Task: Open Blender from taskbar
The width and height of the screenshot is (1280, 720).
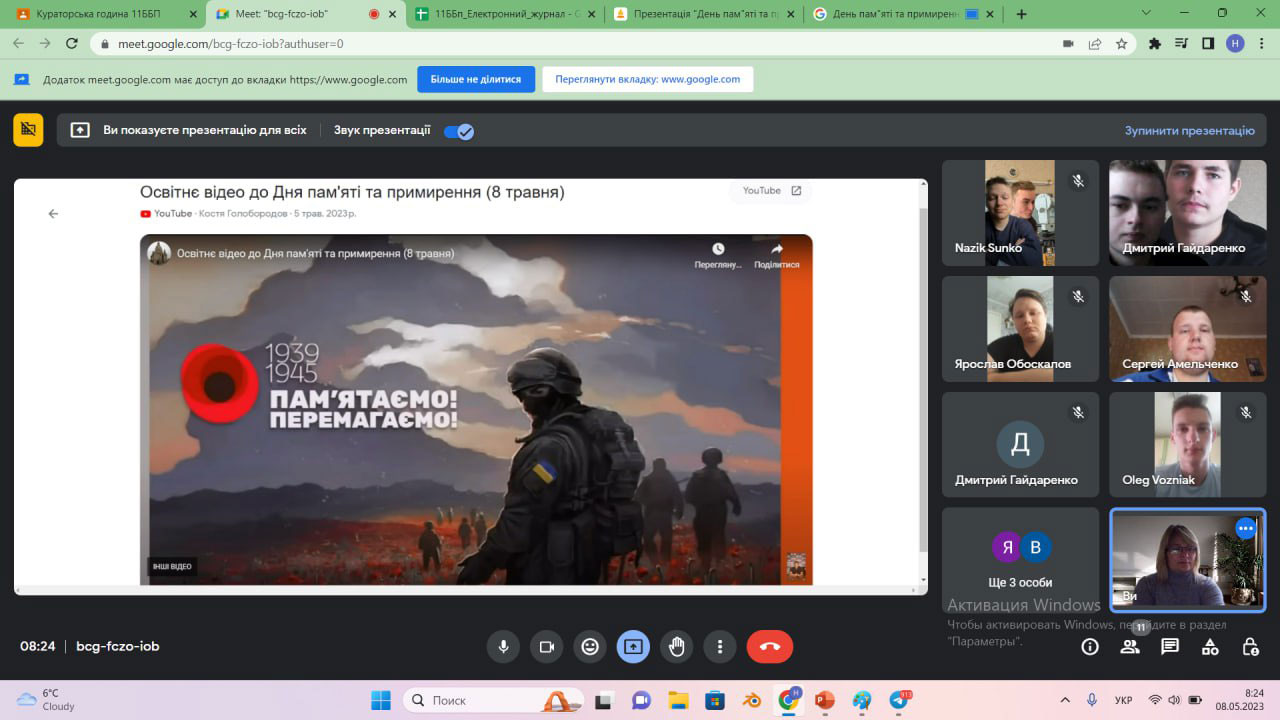Action: [751, 700]
